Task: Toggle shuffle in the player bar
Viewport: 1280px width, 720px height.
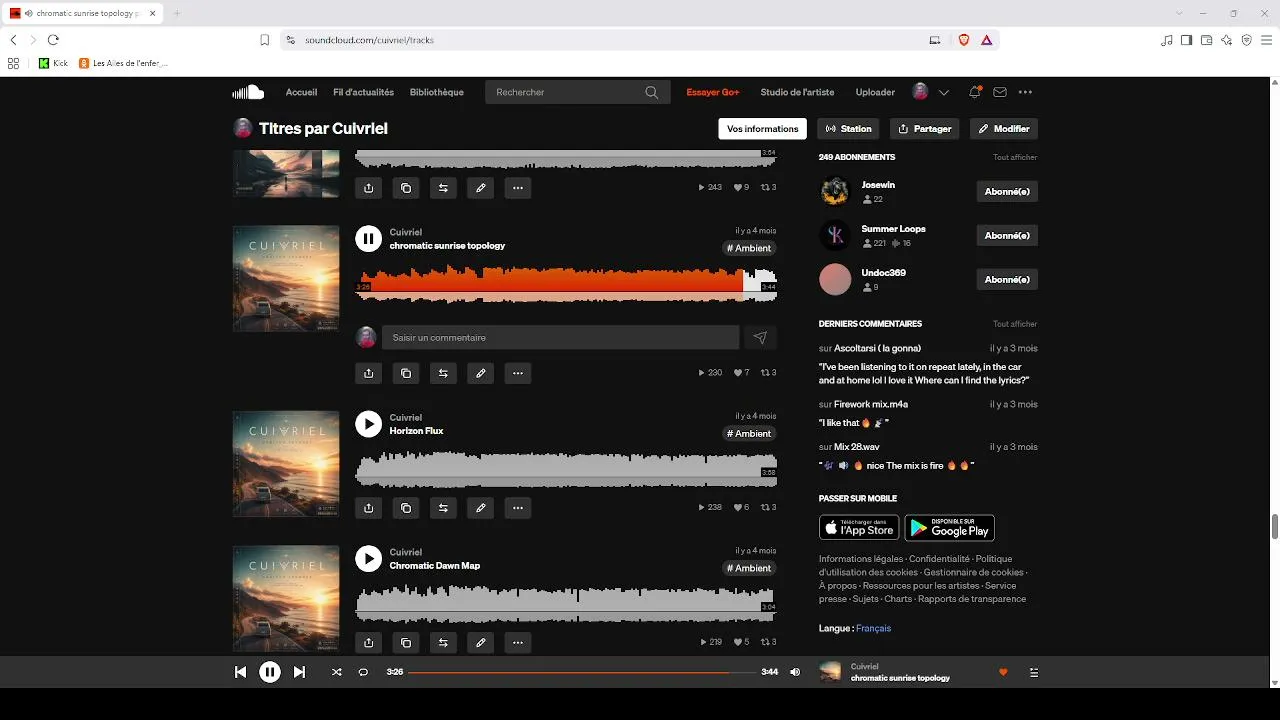Action: [337, 672]
